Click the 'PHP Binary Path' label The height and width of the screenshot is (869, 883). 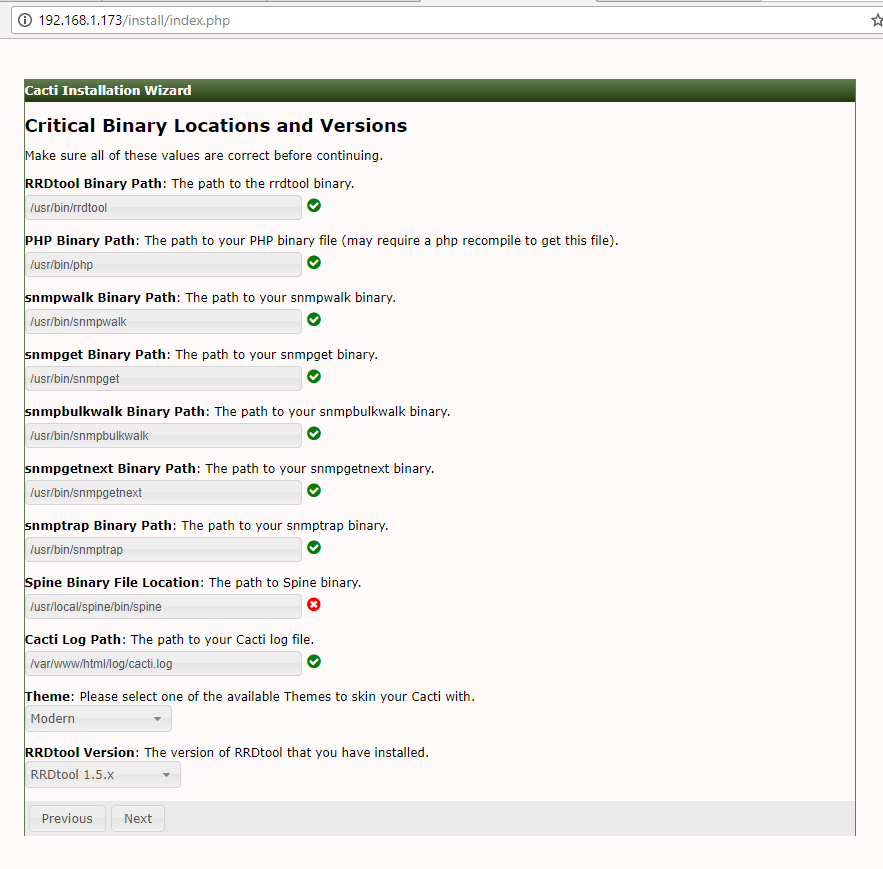pos(80,240)
